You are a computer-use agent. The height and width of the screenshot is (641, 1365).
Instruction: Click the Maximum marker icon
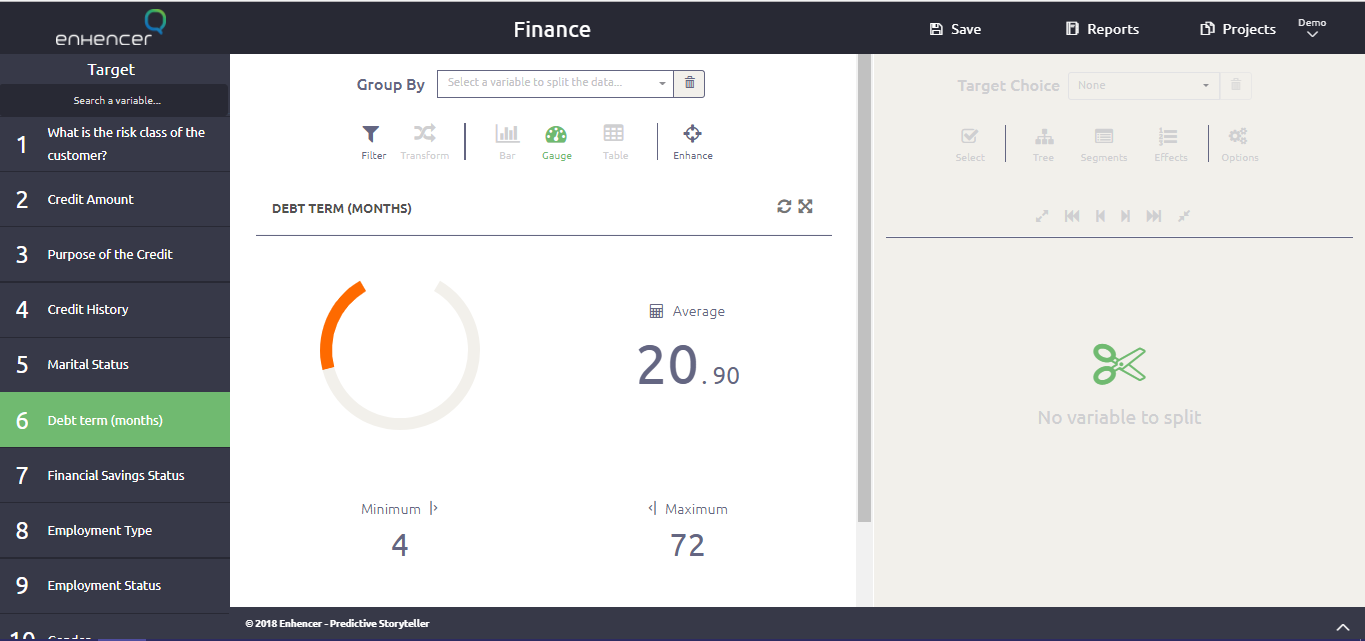[x=652, y=508]
